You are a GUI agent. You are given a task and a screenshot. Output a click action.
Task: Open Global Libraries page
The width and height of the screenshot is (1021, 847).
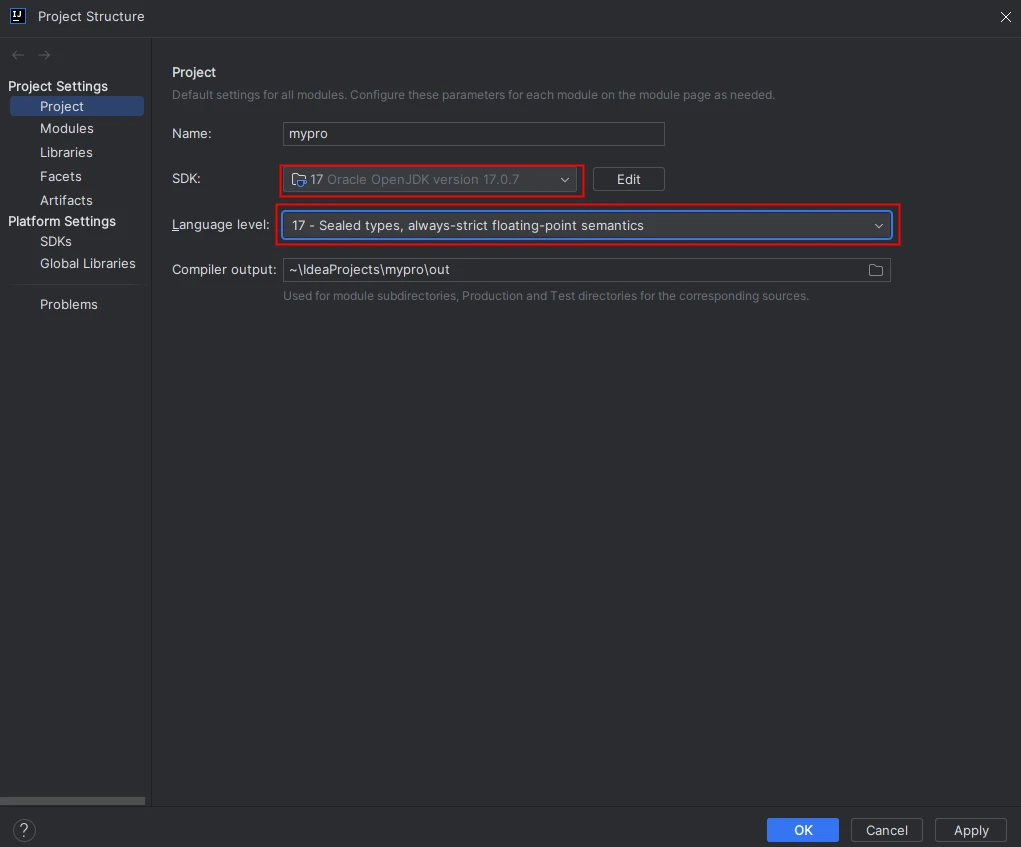[x=88, y=264]
